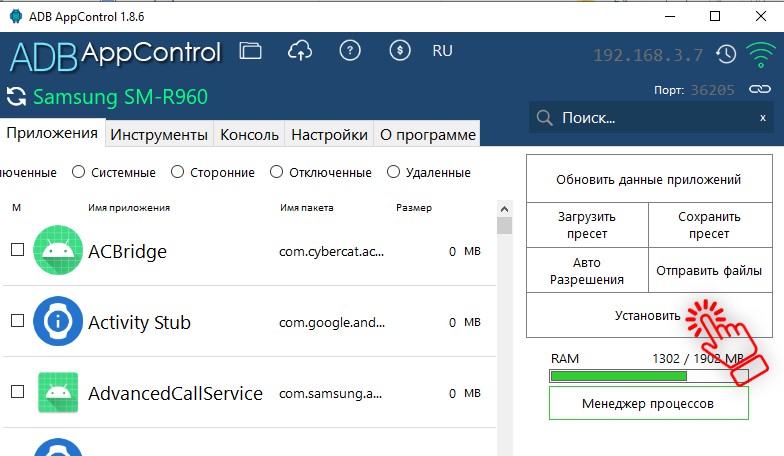Click the Менеджер процессов button
Screen dimensions: 784x456
[x=648, y=404]
